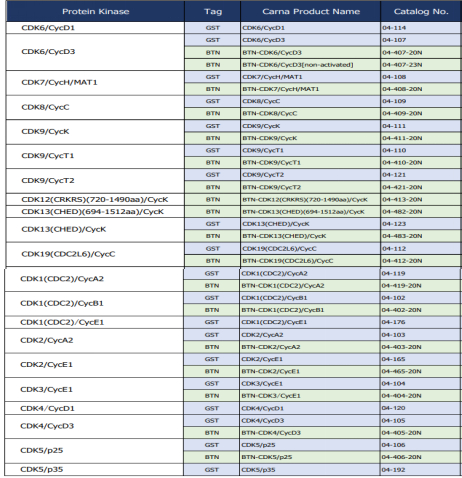Select the CDK7/CycH/MAT1 protein kinase cell

[x=95, y=83]
